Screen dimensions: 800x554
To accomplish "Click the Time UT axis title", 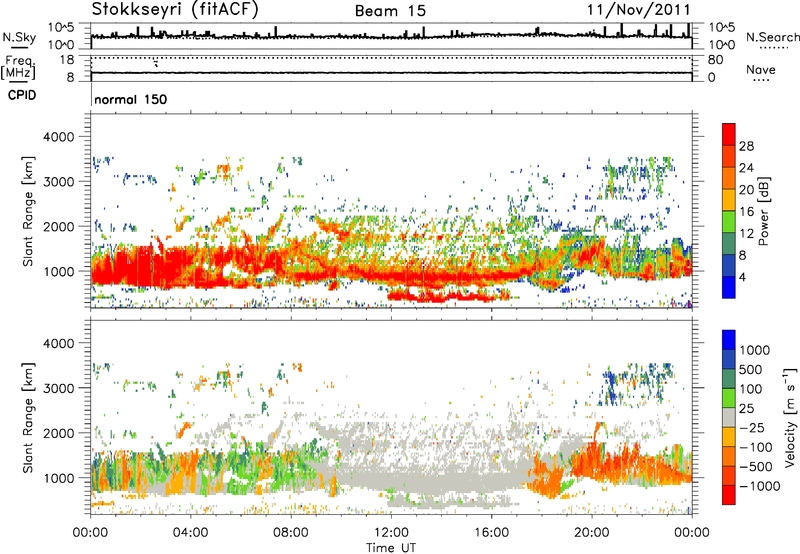I will (391, 548).
